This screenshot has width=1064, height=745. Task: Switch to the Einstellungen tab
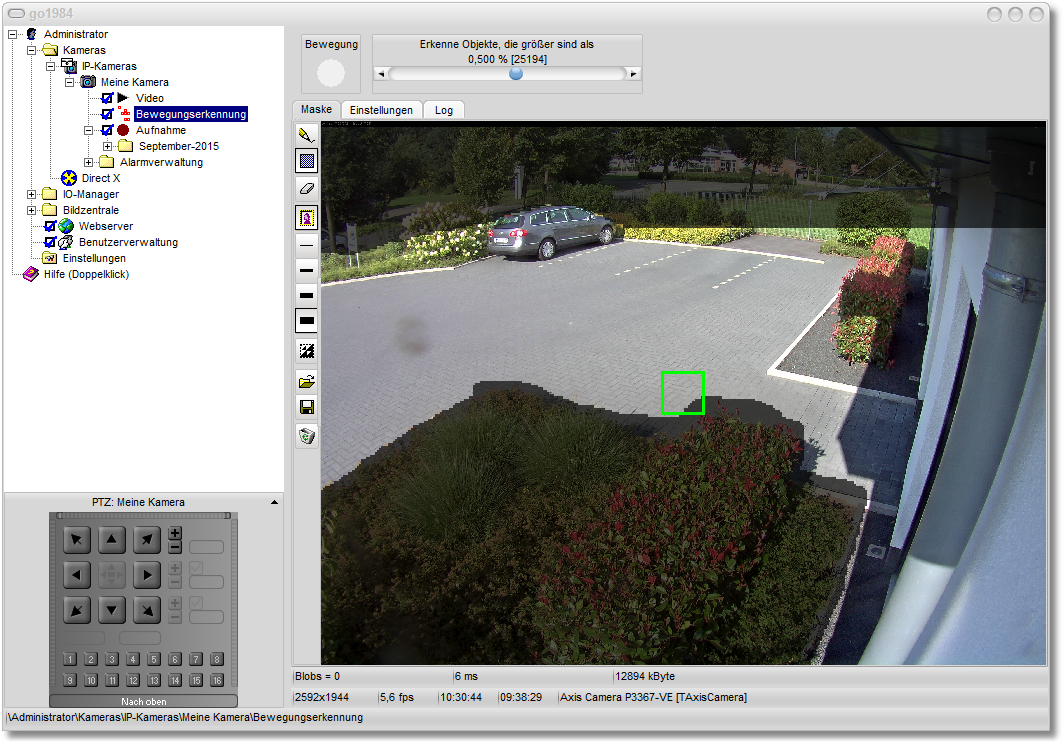pyautogui.click(x=381, y=110)
